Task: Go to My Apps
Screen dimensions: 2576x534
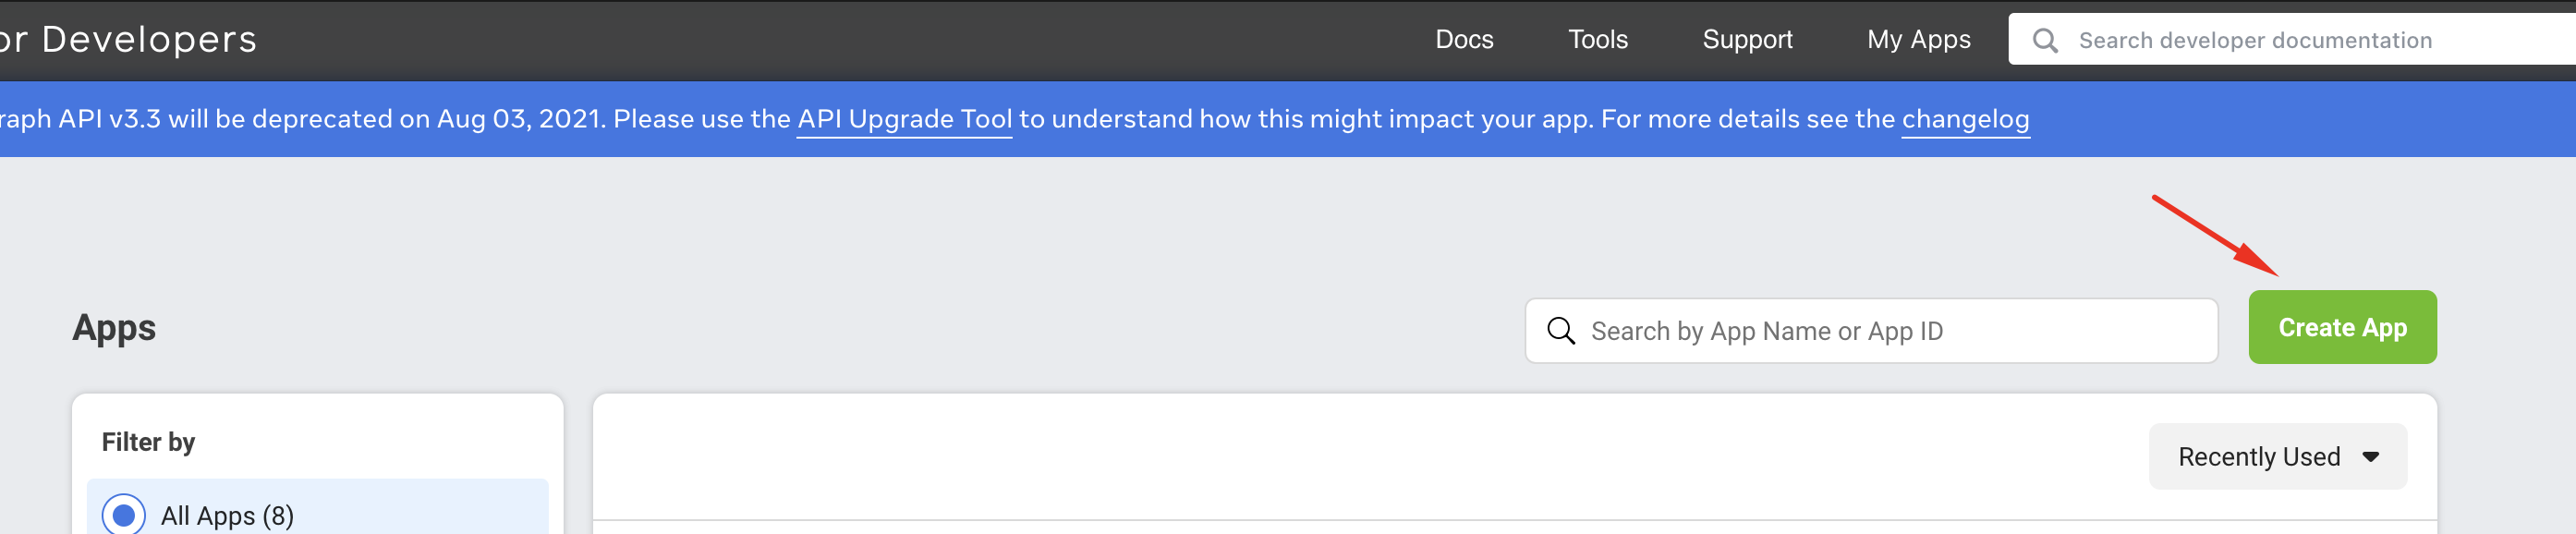Action: (x=1918, y=40)
